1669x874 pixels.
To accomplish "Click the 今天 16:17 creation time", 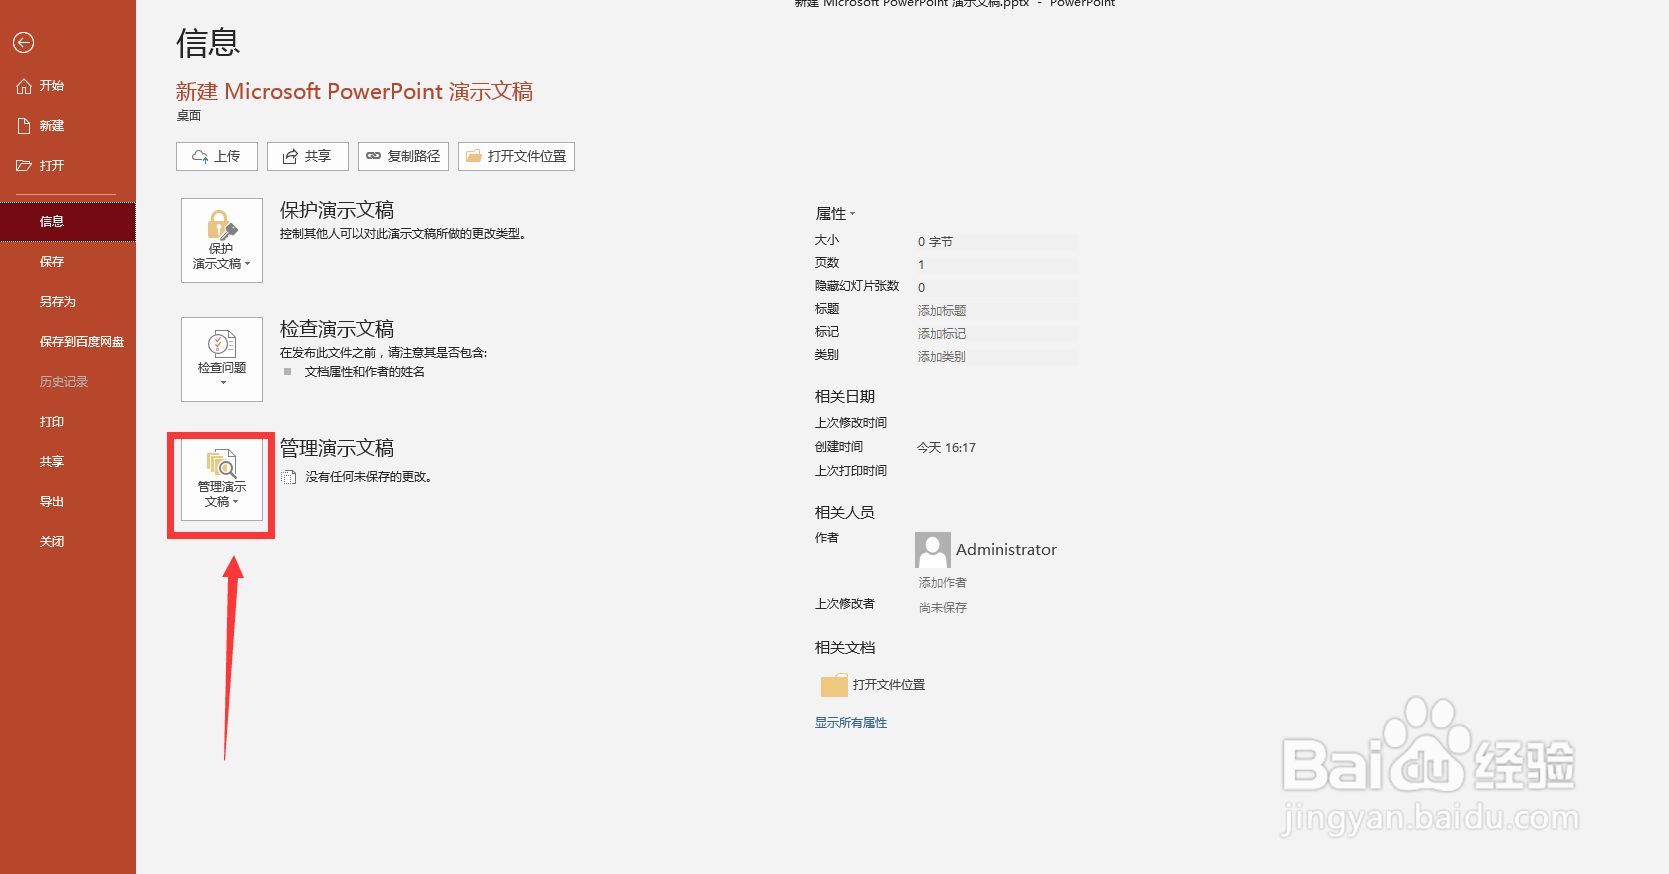I will (946, 448).
